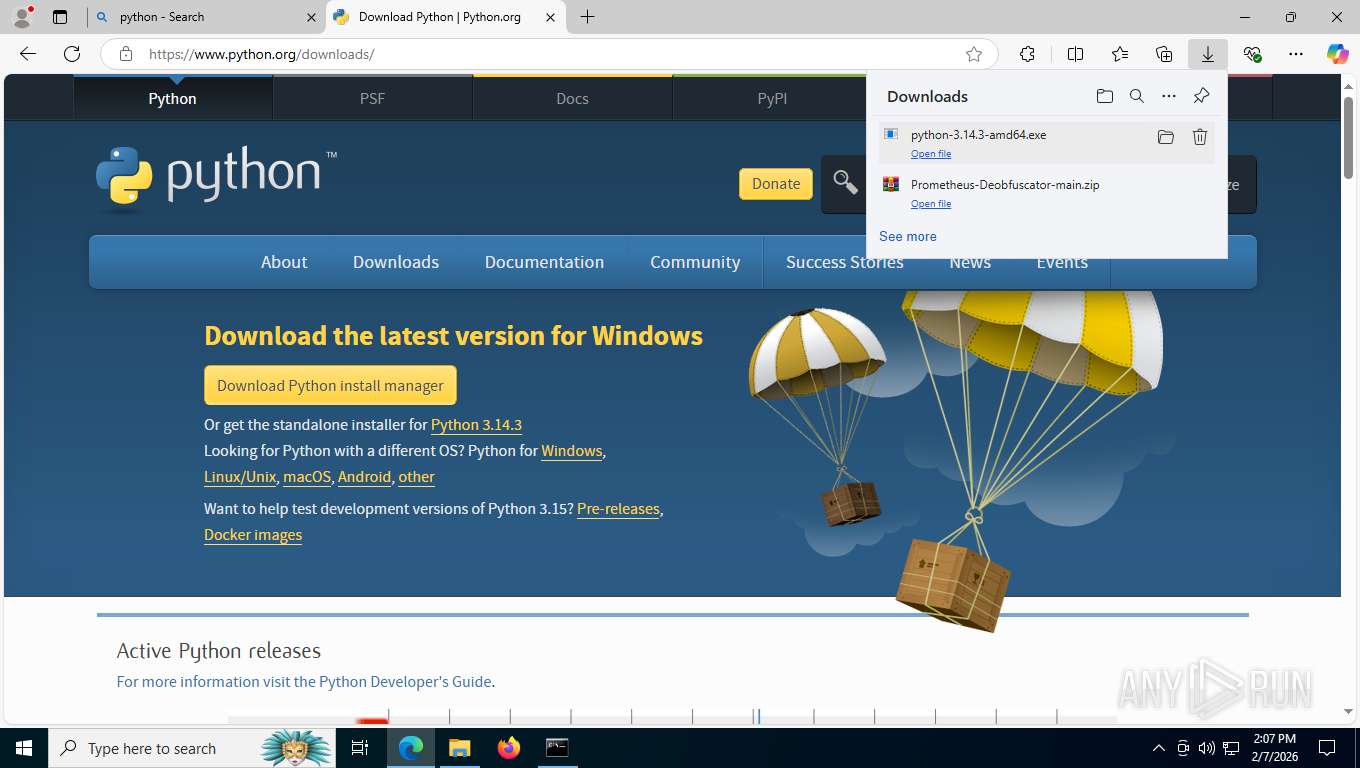1360x768 pixels.
Task: Open the Downloads menu item
Action: tap(396, 262)
